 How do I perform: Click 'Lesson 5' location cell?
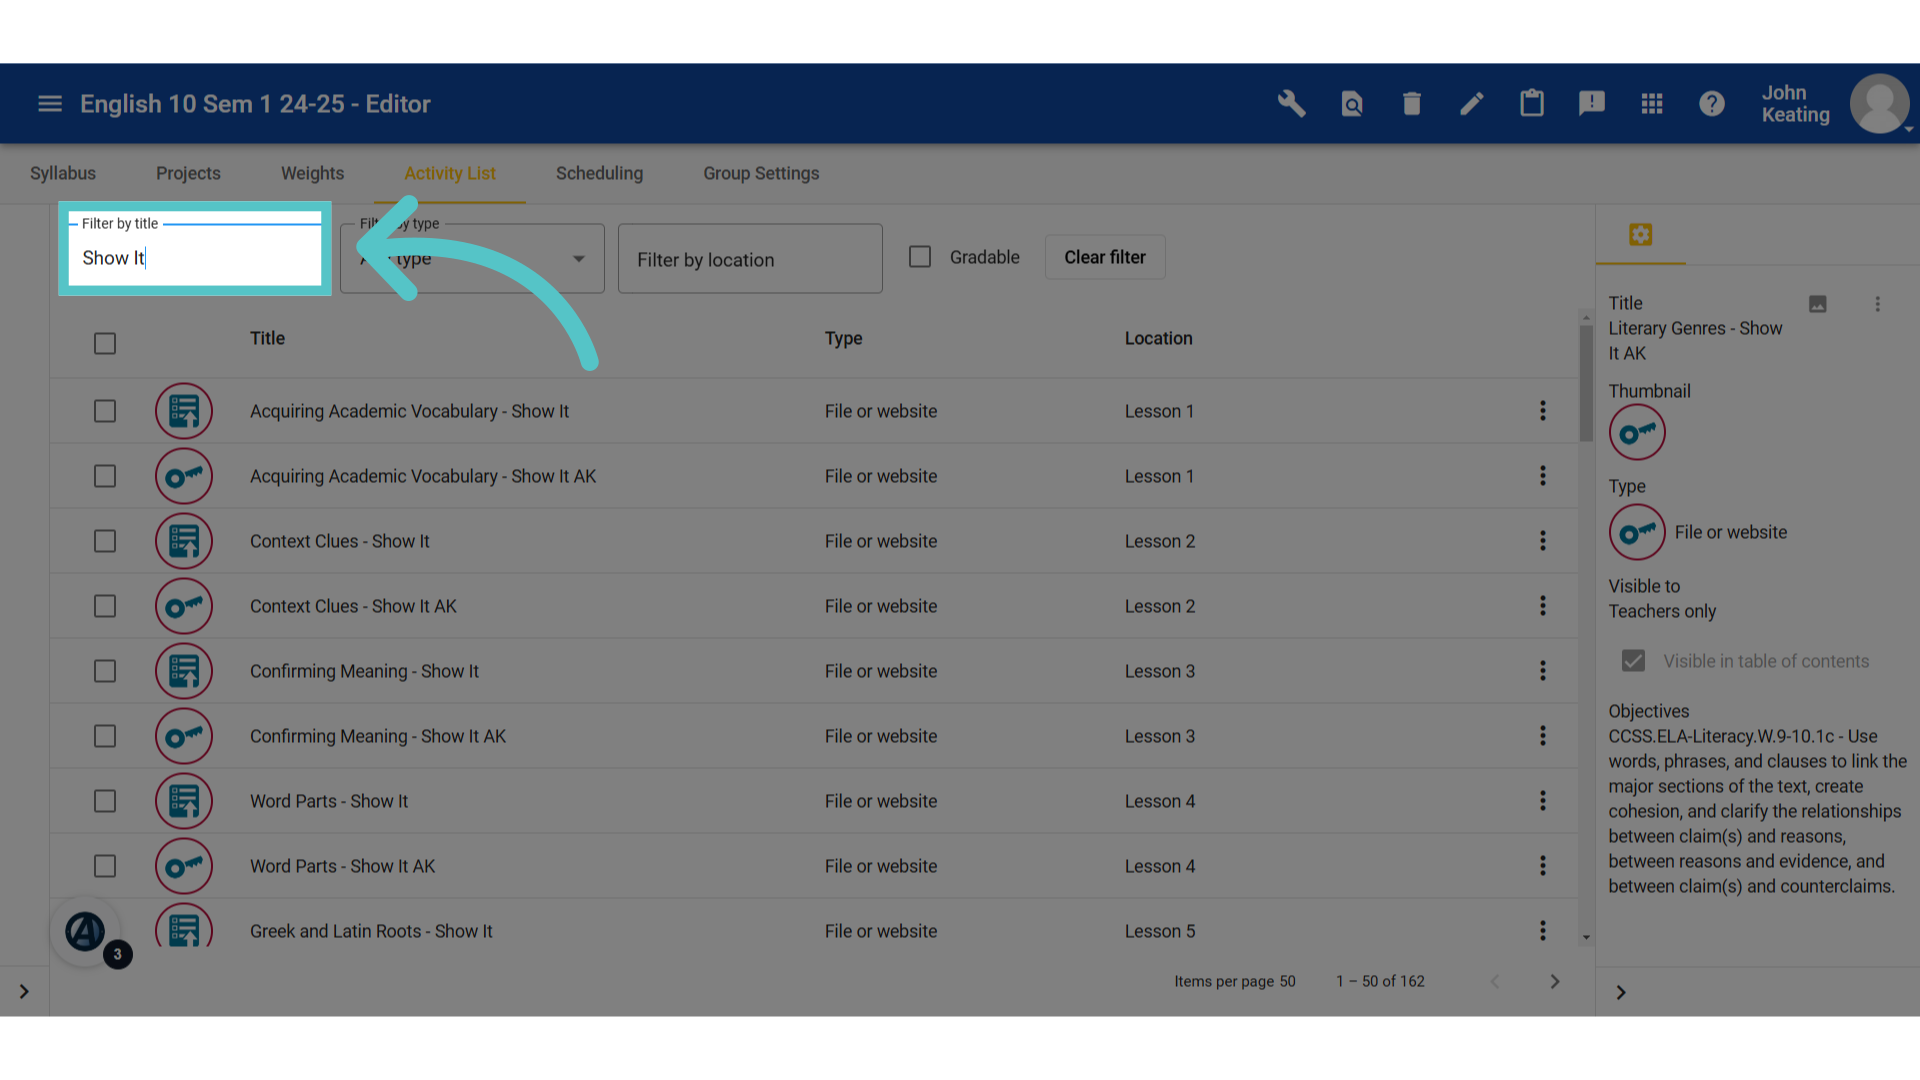(x=1160, y=931)
